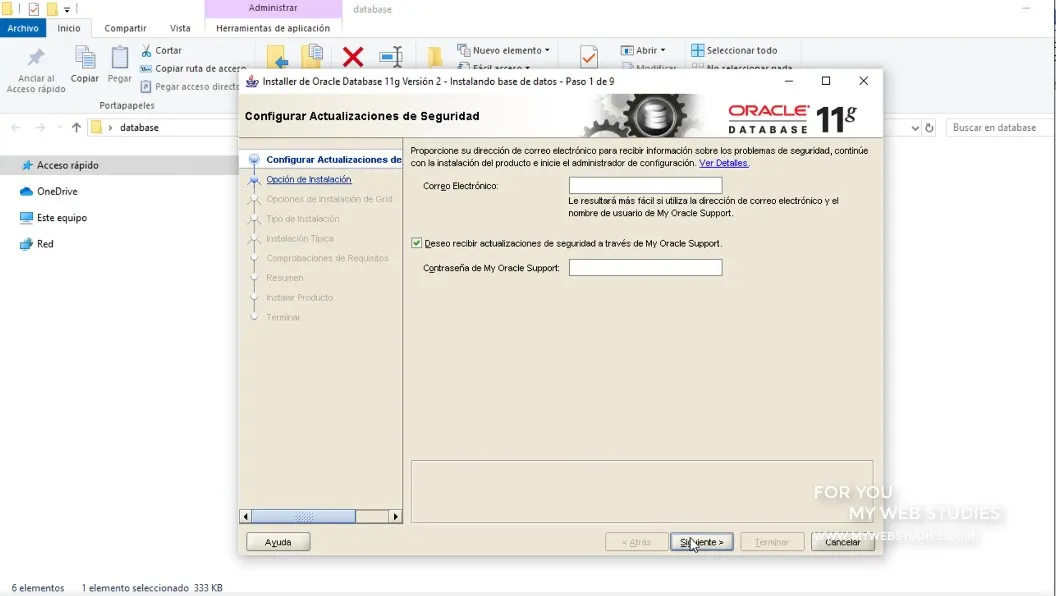Viewport: 1056px width, 596px height.
Task: Click the Explorer forward arrow button
Action: (40, 127)
